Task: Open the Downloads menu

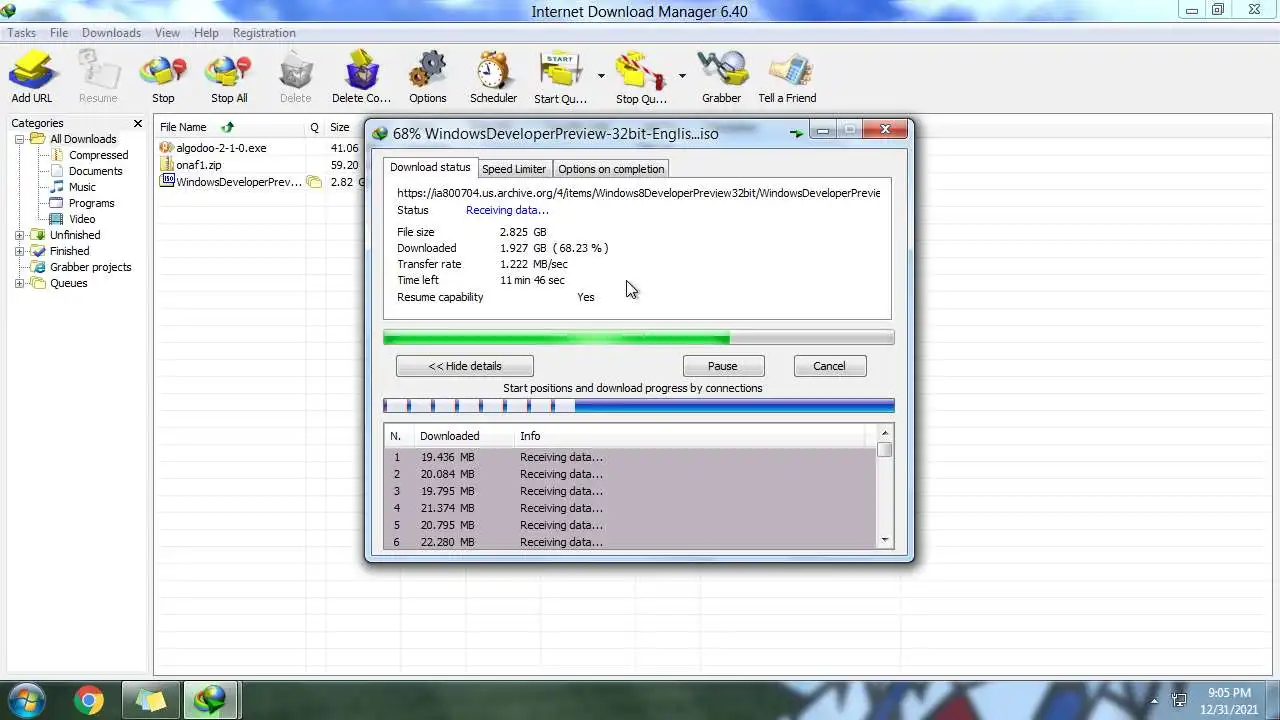Action: pos(111,33)
